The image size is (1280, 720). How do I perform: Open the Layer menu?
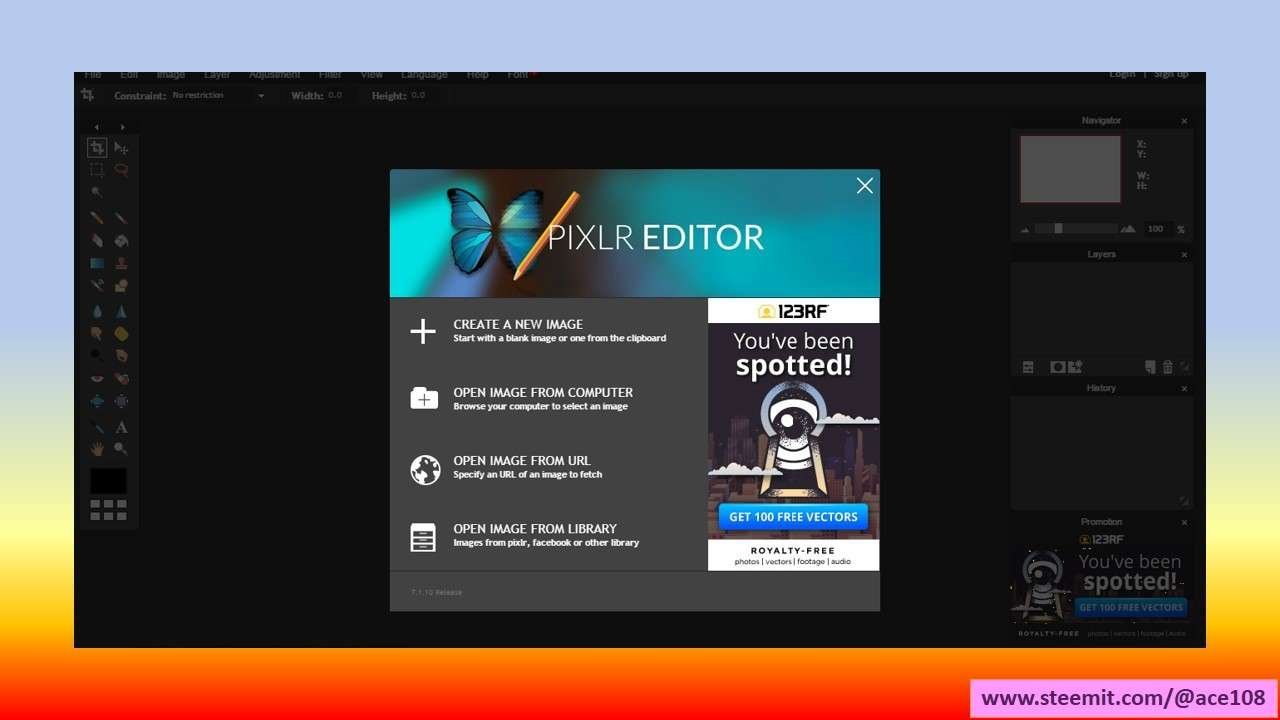coord(217,75)
